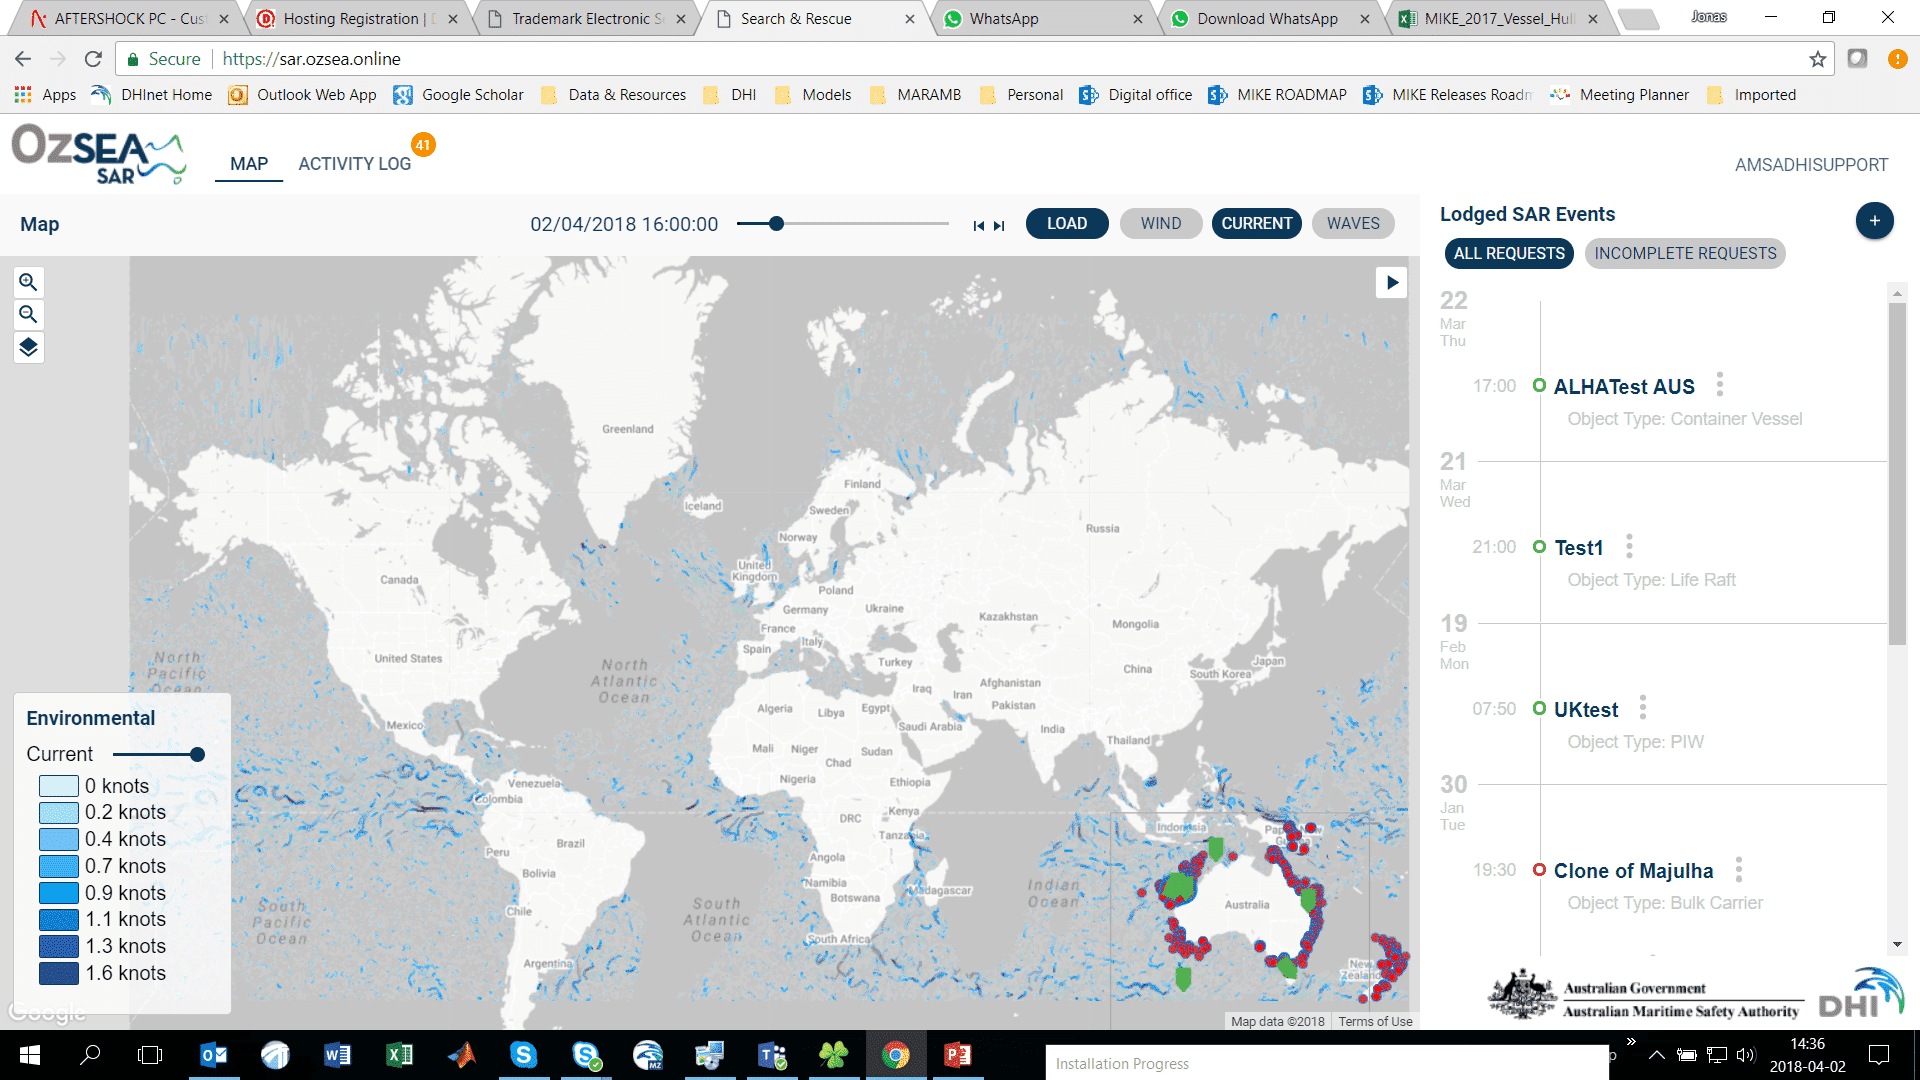Click the green marker on western Australia
The height and width of the screenshot is (1080, 1920).
pyautogui.click(x=1180, y=885)
